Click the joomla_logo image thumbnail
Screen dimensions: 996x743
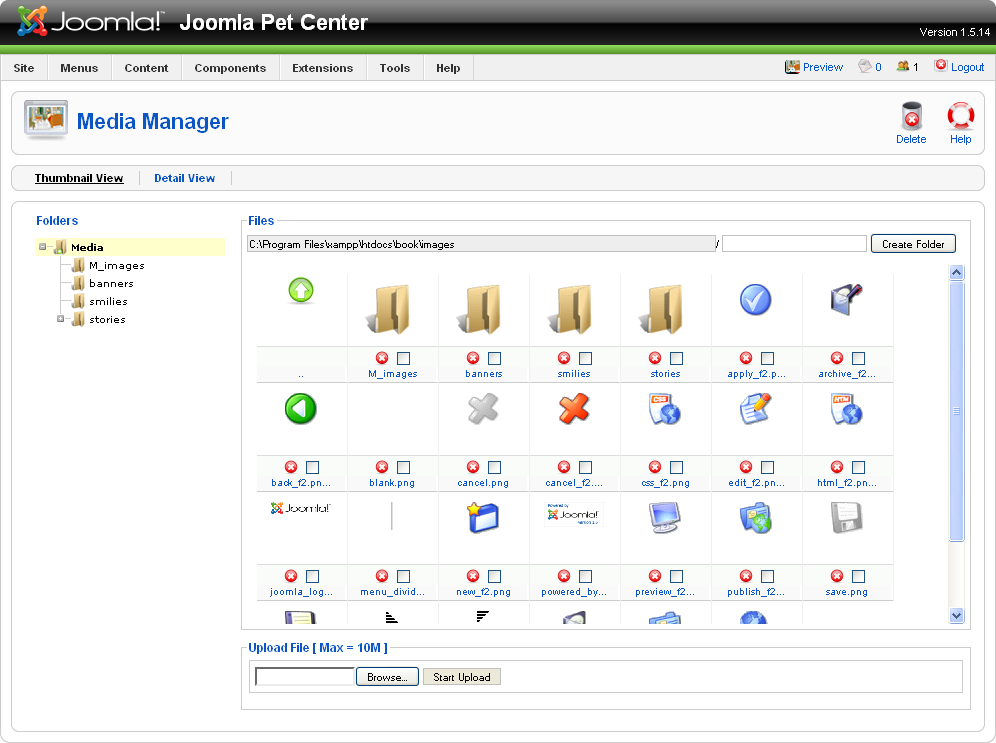click(300, 508)
